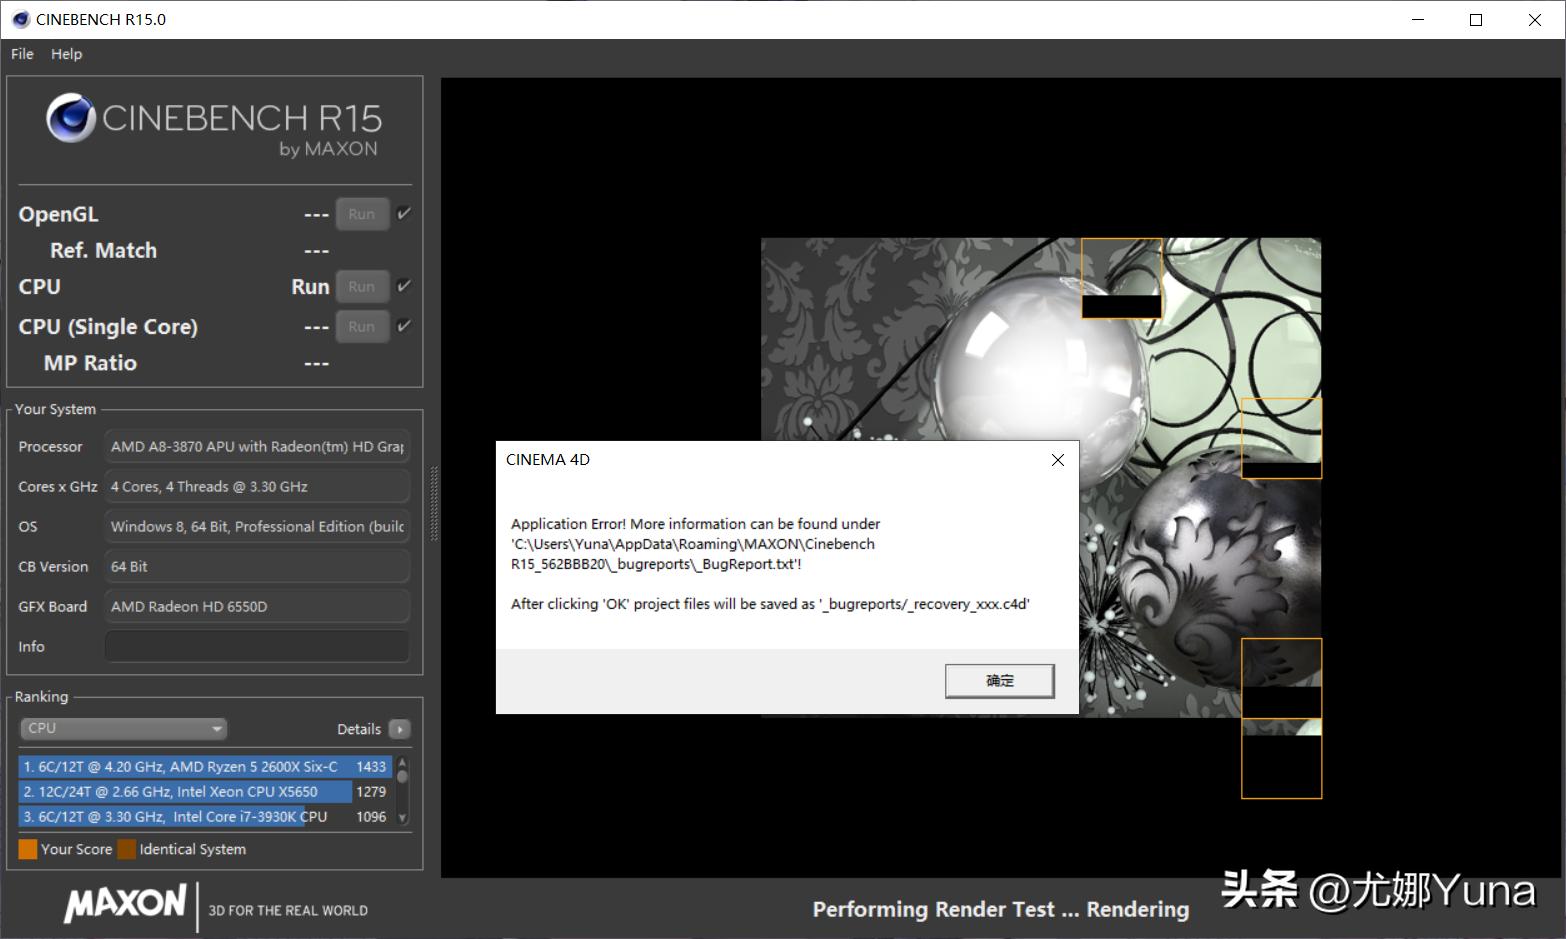
Task: Toggle the CPU Single Core checkbox
Action: click(404, 326)
